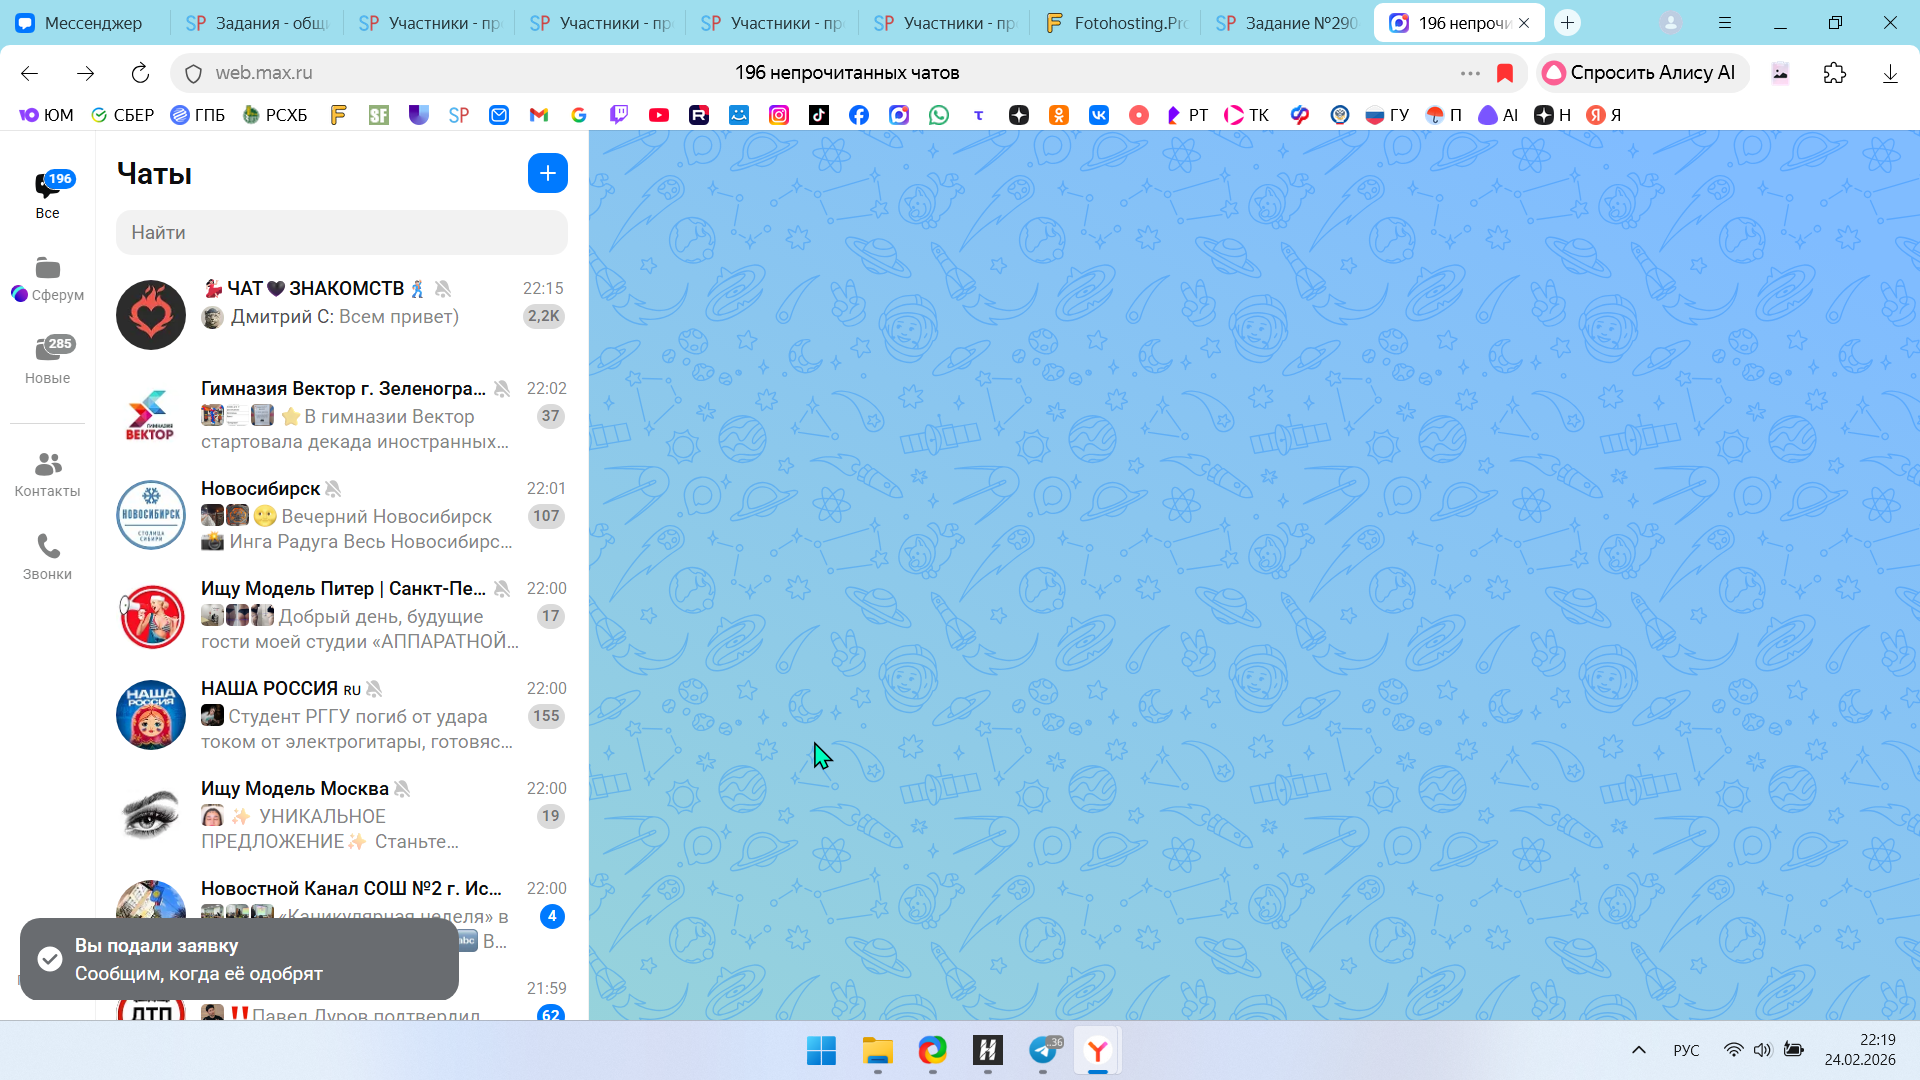1920x1080 pixels.
Task: Open Windows Start menu on taskbar
Action: point(821,1050)
